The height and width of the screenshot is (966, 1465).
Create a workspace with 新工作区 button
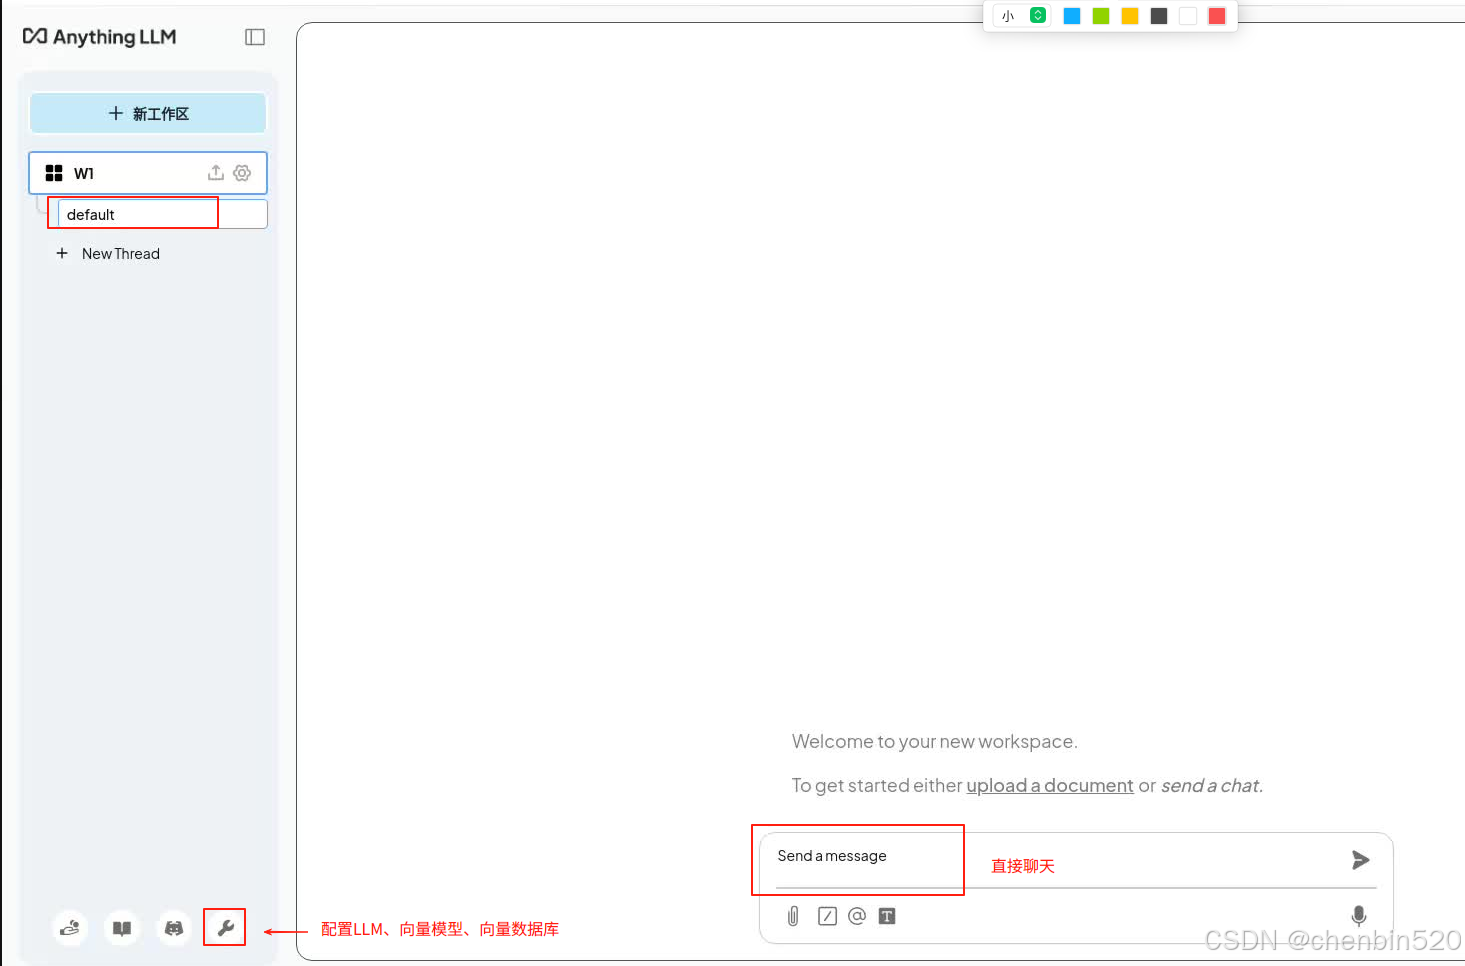click(x=147, y=113)
